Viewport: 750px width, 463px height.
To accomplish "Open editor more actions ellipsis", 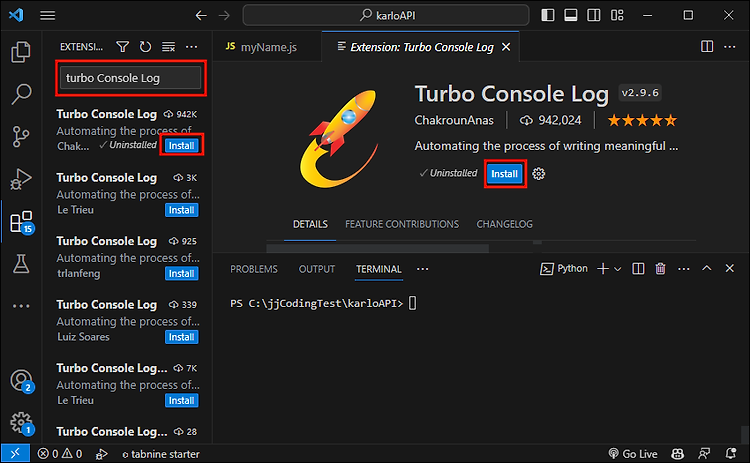I will pyautogui.click(x=729, y=46).
